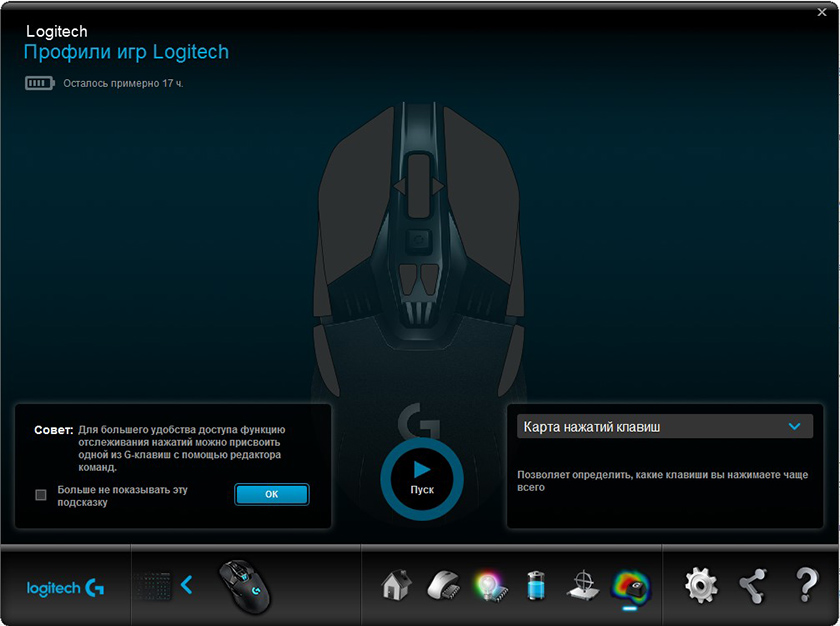
Task: Open surface tuning crosshair icon
Action: click(x=583, y=586)
